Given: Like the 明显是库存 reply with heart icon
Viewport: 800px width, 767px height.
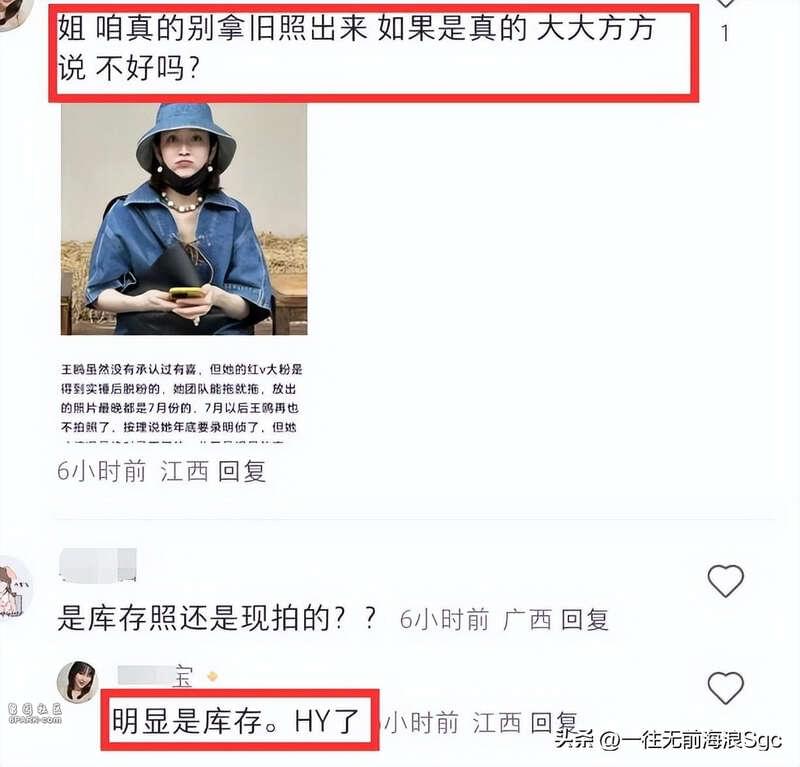Looking at the screenshot, I should [725, 688].
